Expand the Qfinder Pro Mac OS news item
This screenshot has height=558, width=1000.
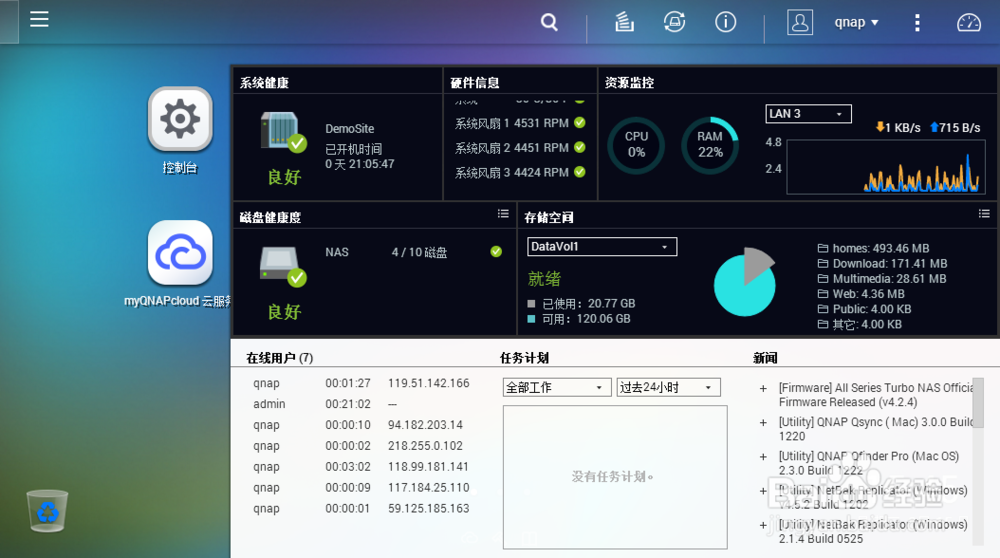pyautogui.click(x=763, y=457)
